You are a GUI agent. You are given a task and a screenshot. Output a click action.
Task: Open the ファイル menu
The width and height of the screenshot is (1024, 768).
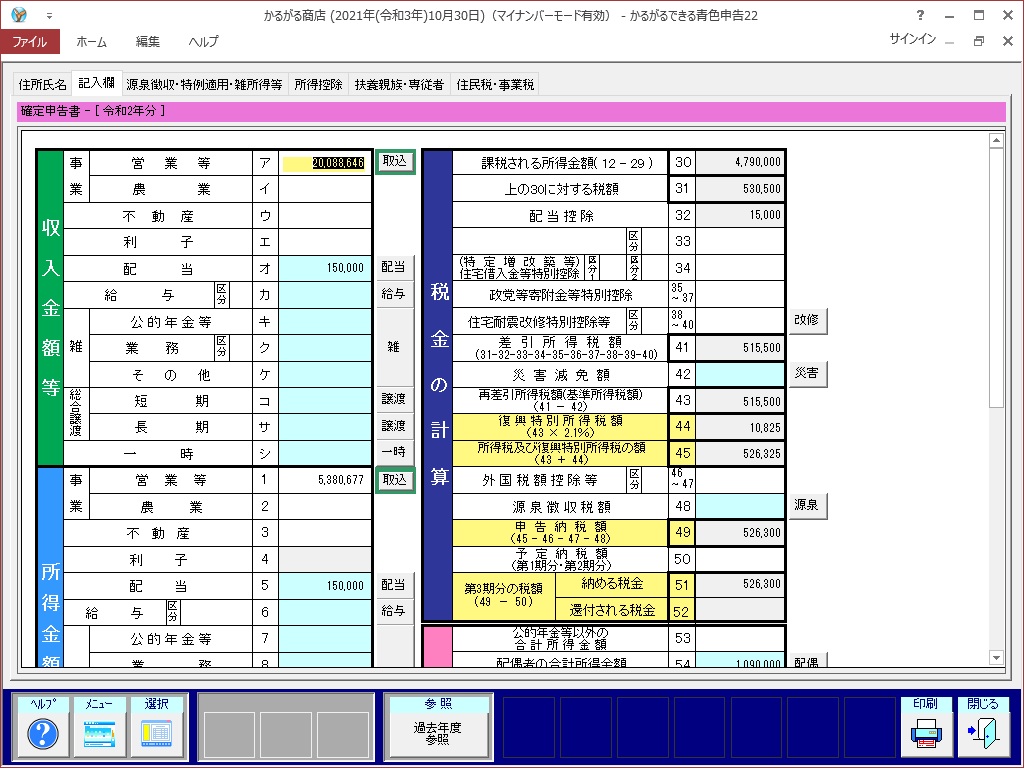[30, 41]
